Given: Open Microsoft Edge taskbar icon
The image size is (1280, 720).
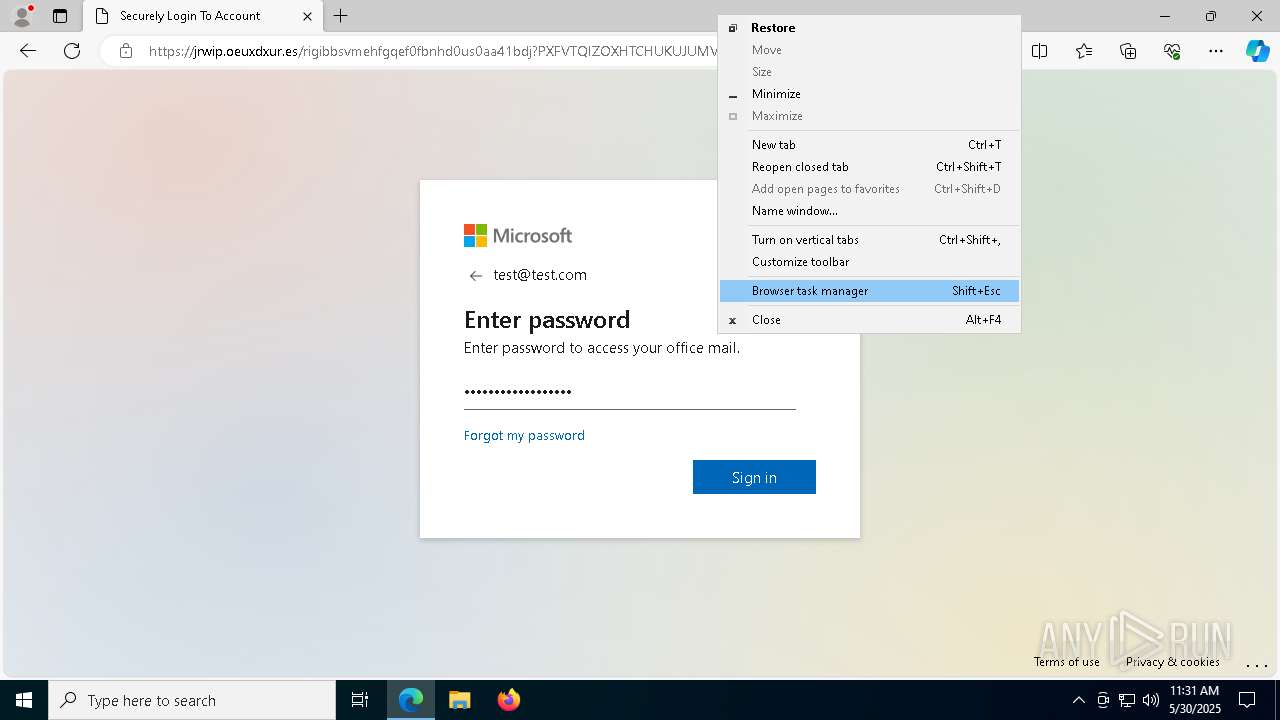Looking at the screenshot, I should pos(411,700).
